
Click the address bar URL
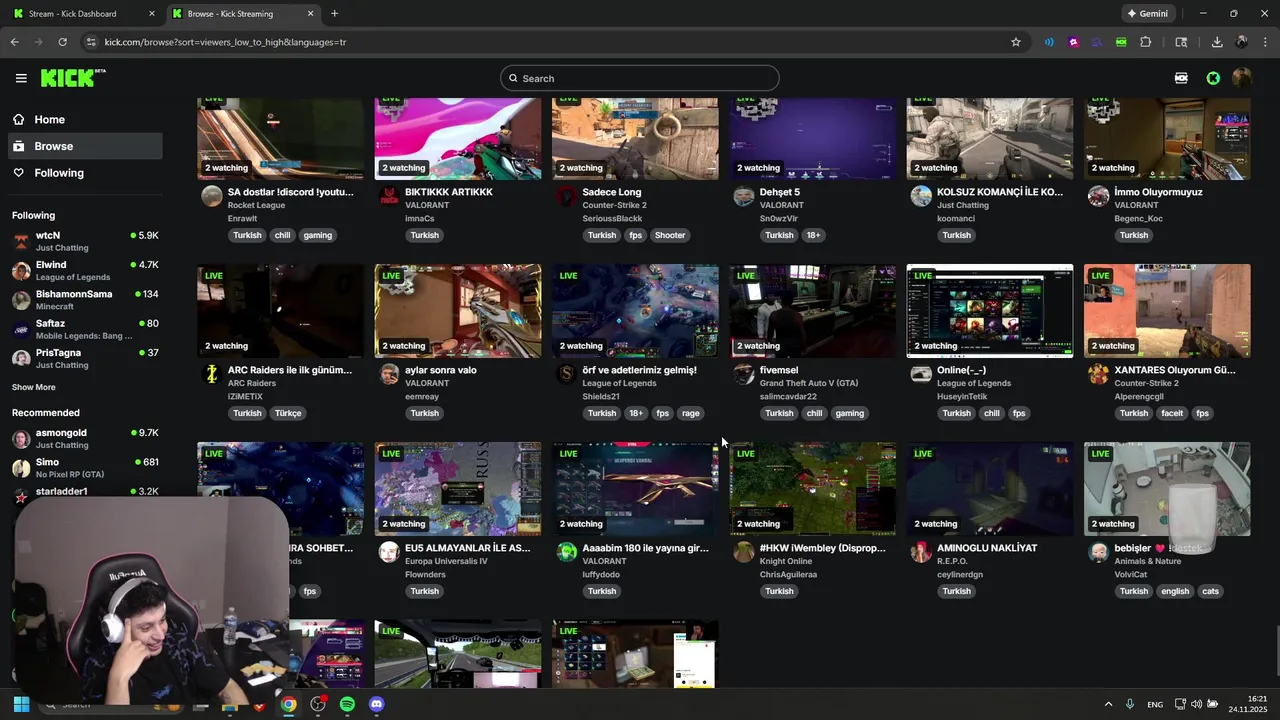point(226,42)
